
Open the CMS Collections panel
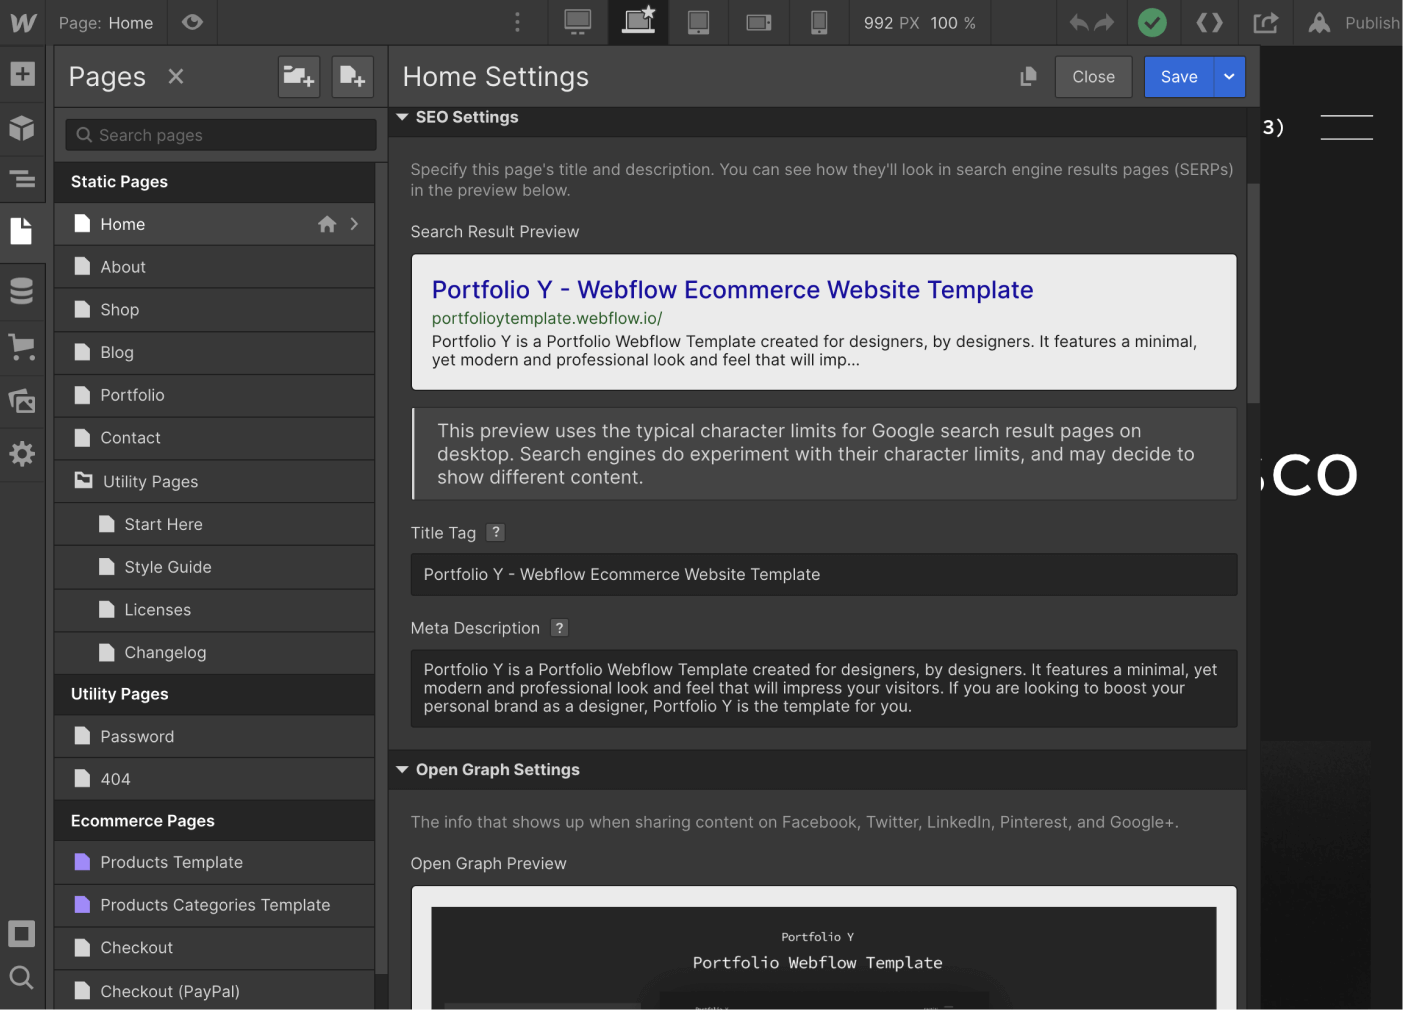[22, 291]
